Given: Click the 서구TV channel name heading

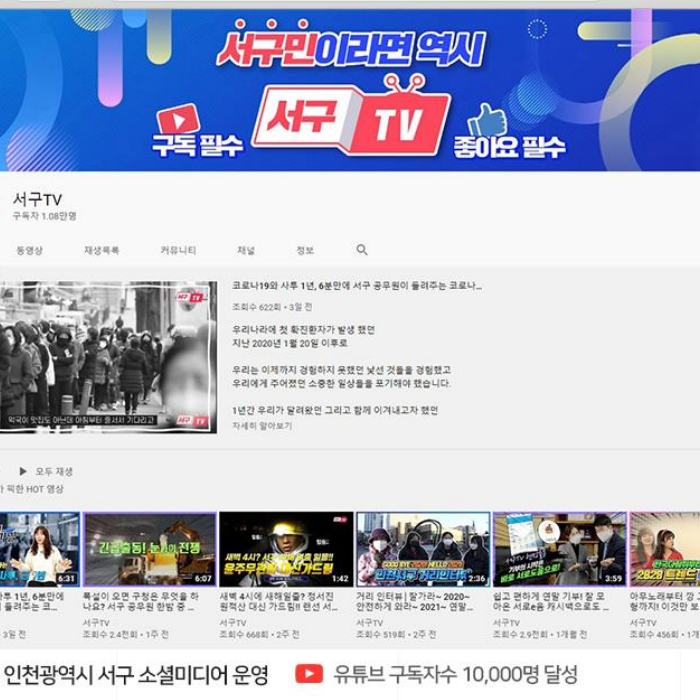Looking at the screenshot, I should 37,199.
